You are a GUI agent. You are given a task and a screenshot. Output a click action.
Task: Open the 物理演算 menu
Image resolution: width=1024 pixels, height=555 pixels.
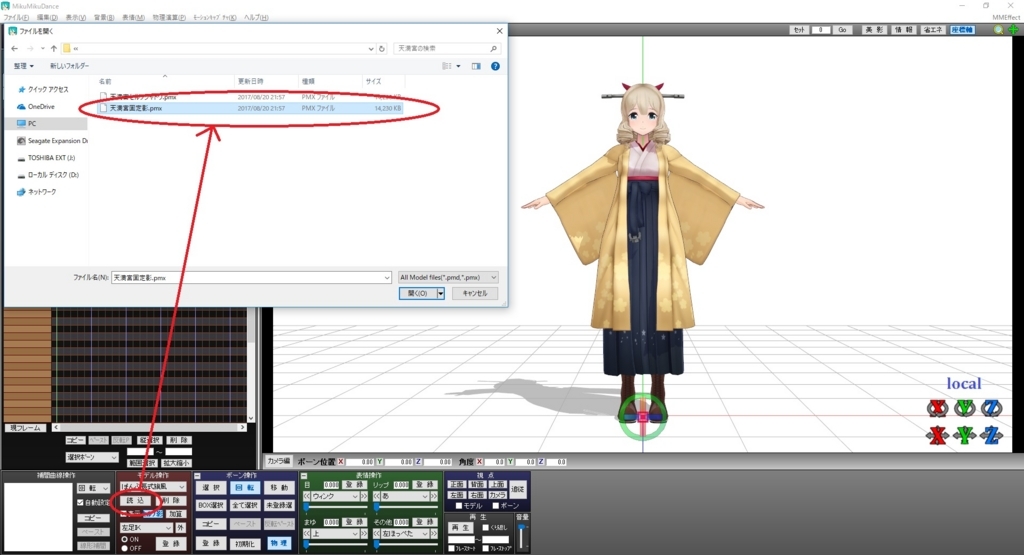[169, 18]
